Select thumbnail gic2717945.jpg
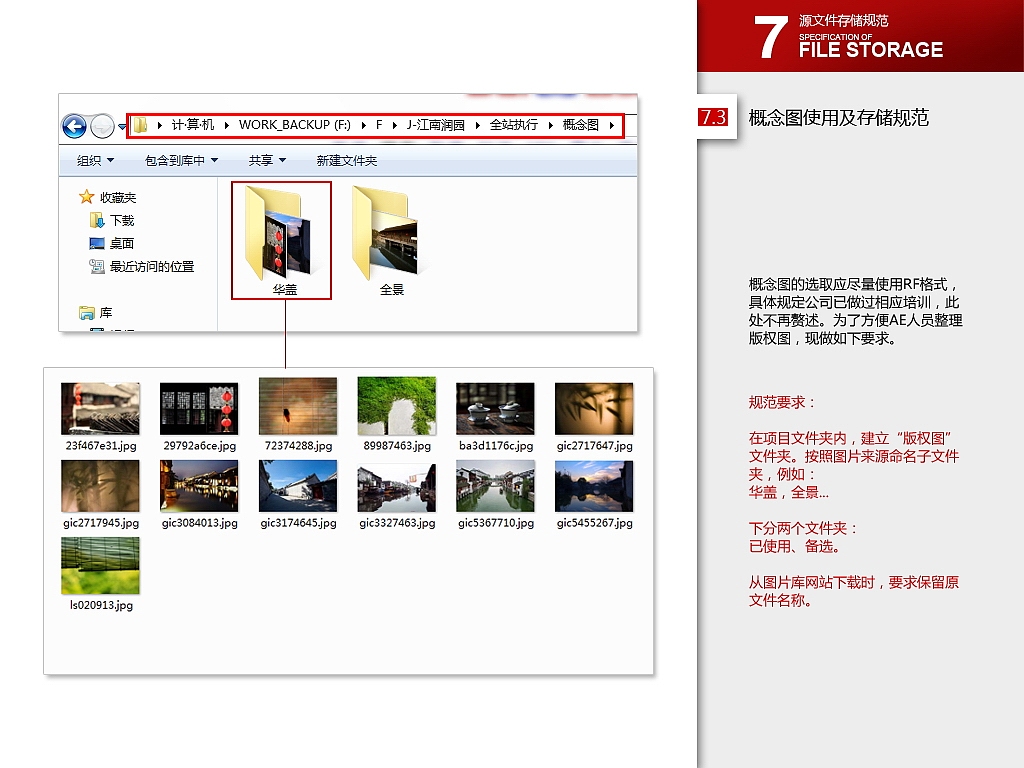 point(101,486)
